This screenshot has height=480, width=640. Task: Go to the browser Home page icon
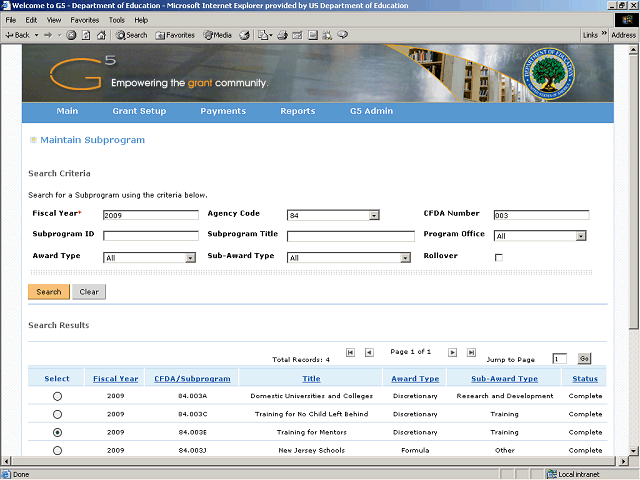[x=101, y=35]
